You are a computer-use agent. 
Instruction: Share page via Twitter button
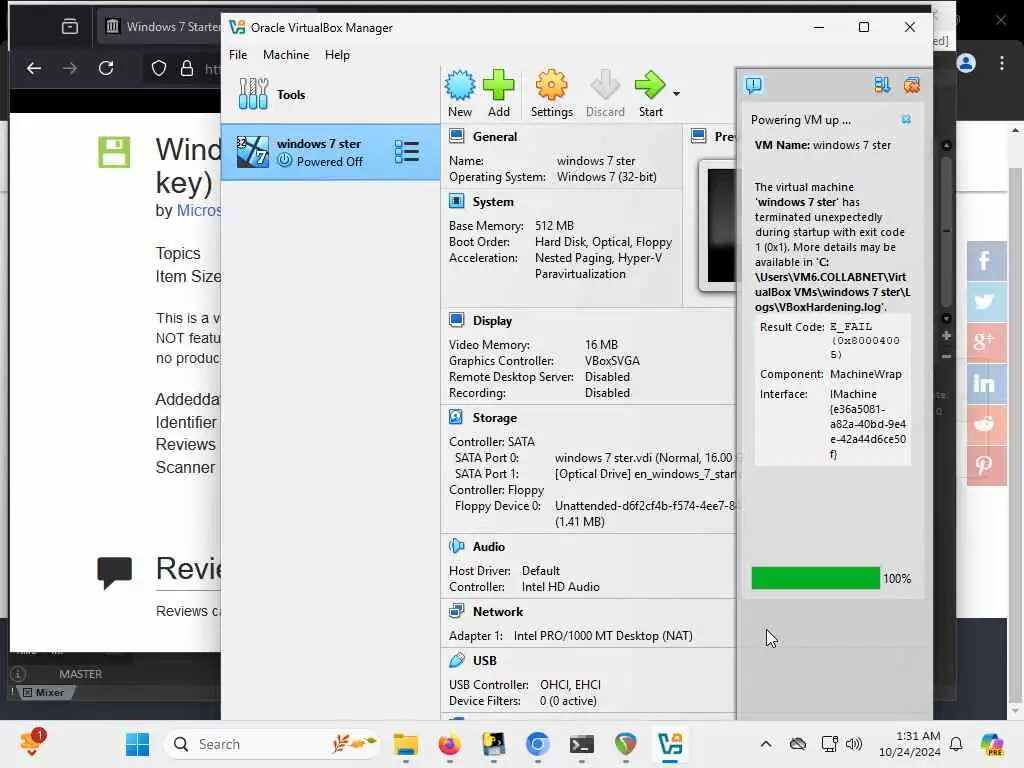pos(985,302)
